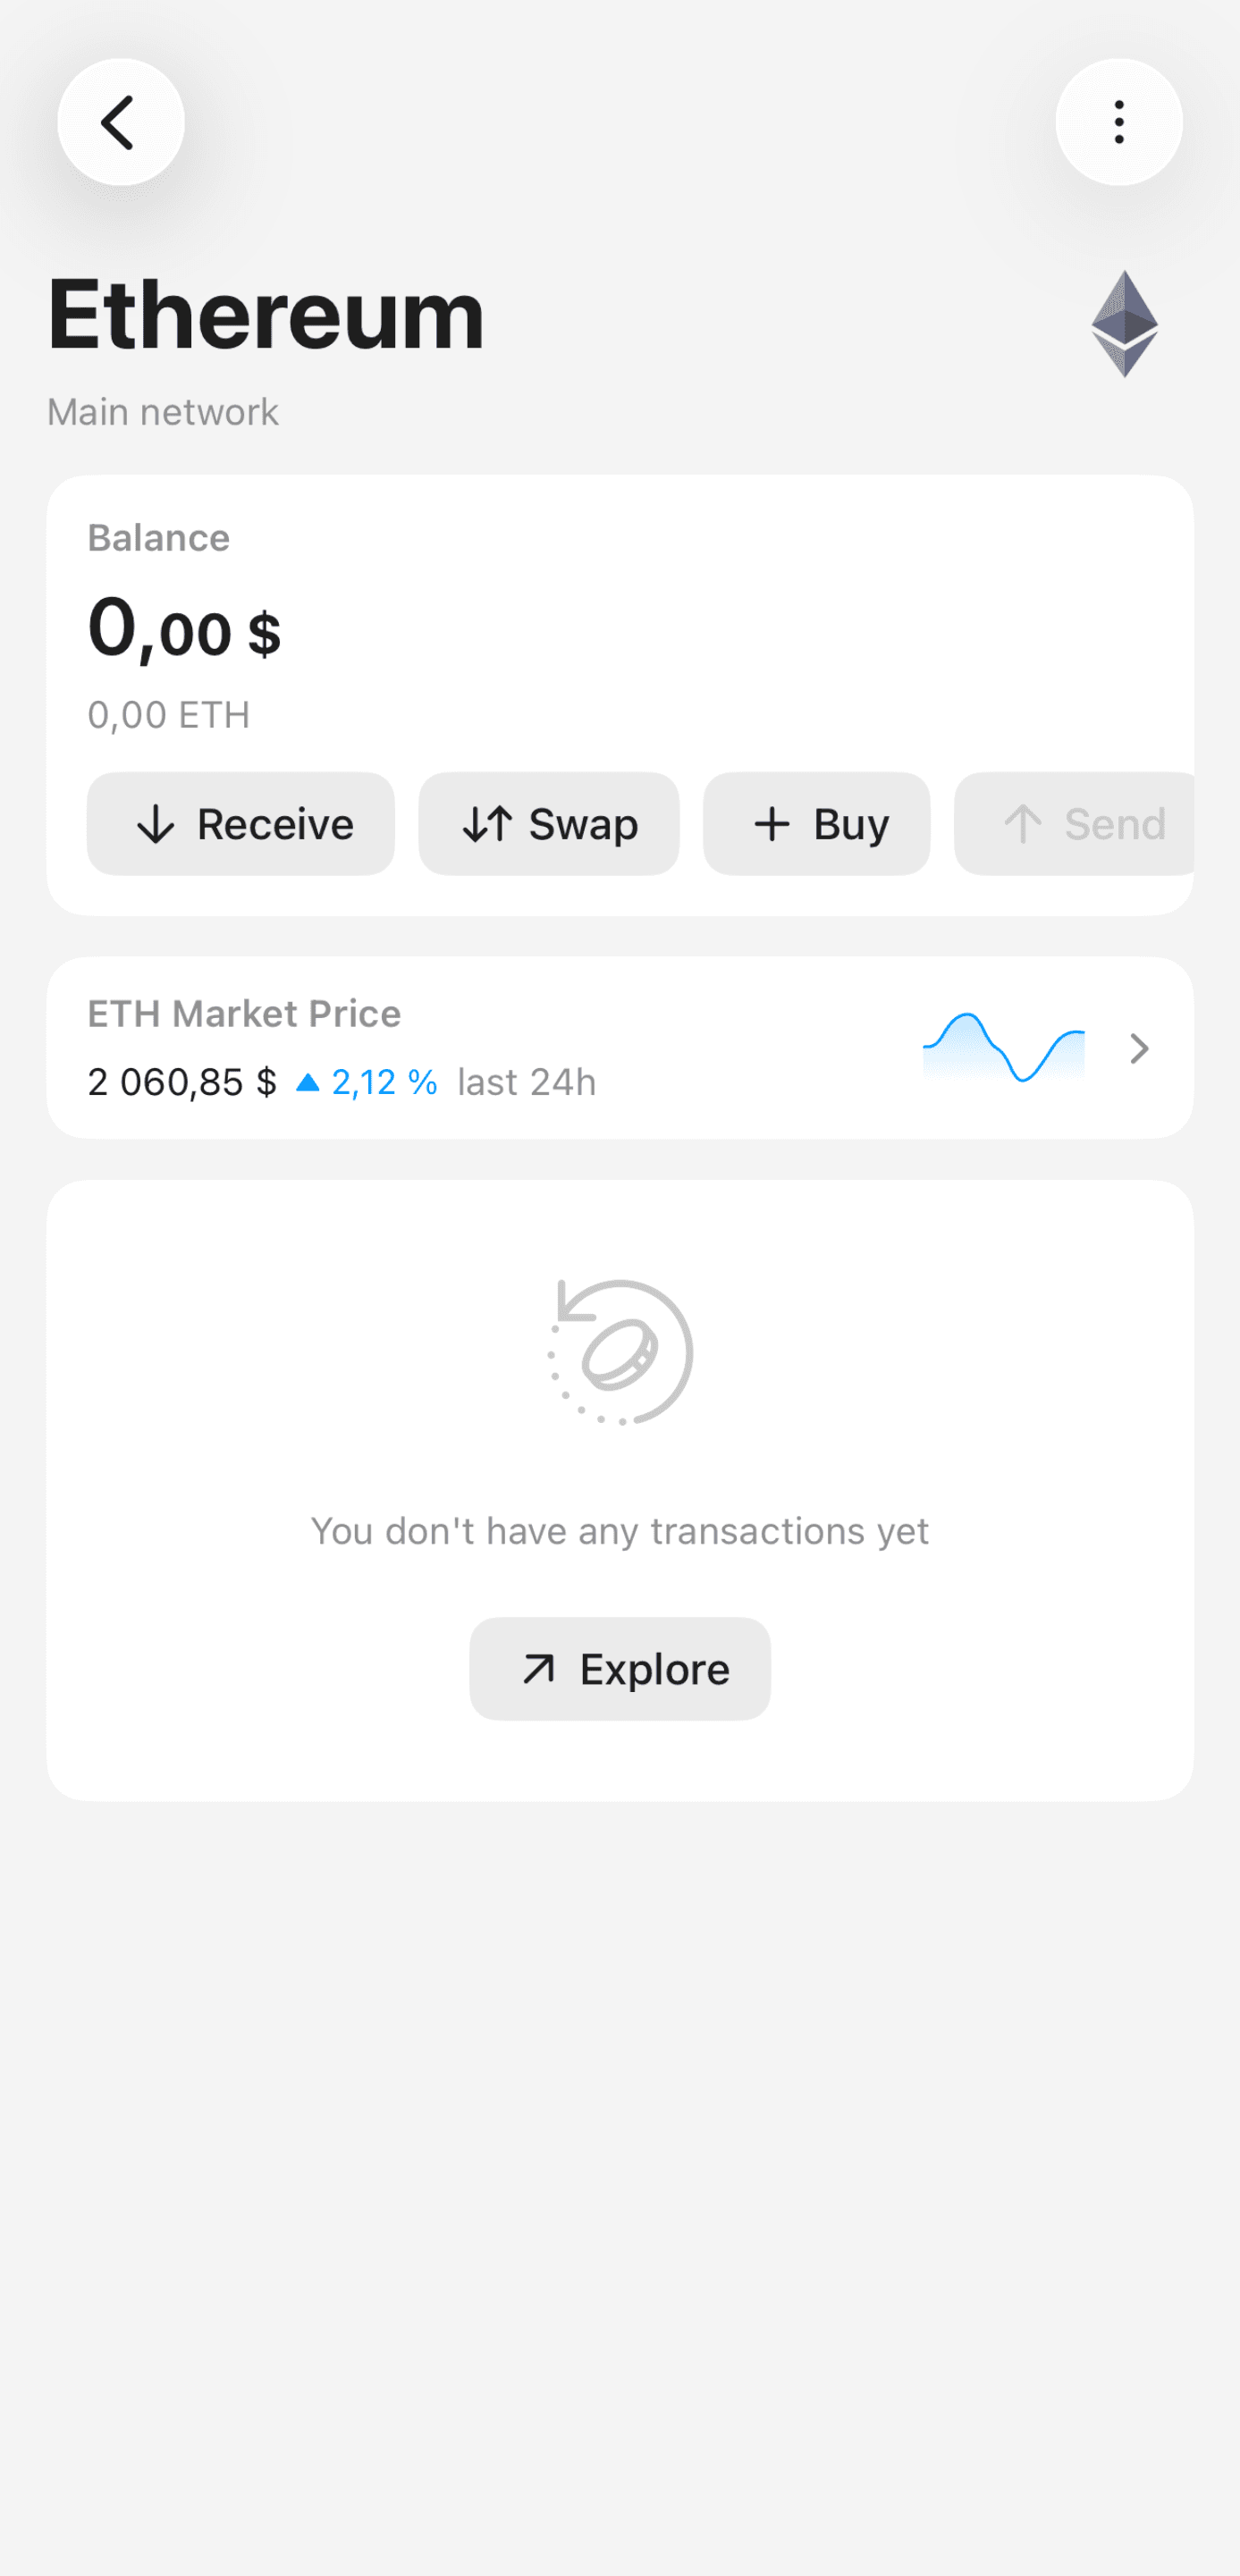Click the Balance heading label
The height and width of the screenshot is (2576, 1240).
click(x=159, y=538)
